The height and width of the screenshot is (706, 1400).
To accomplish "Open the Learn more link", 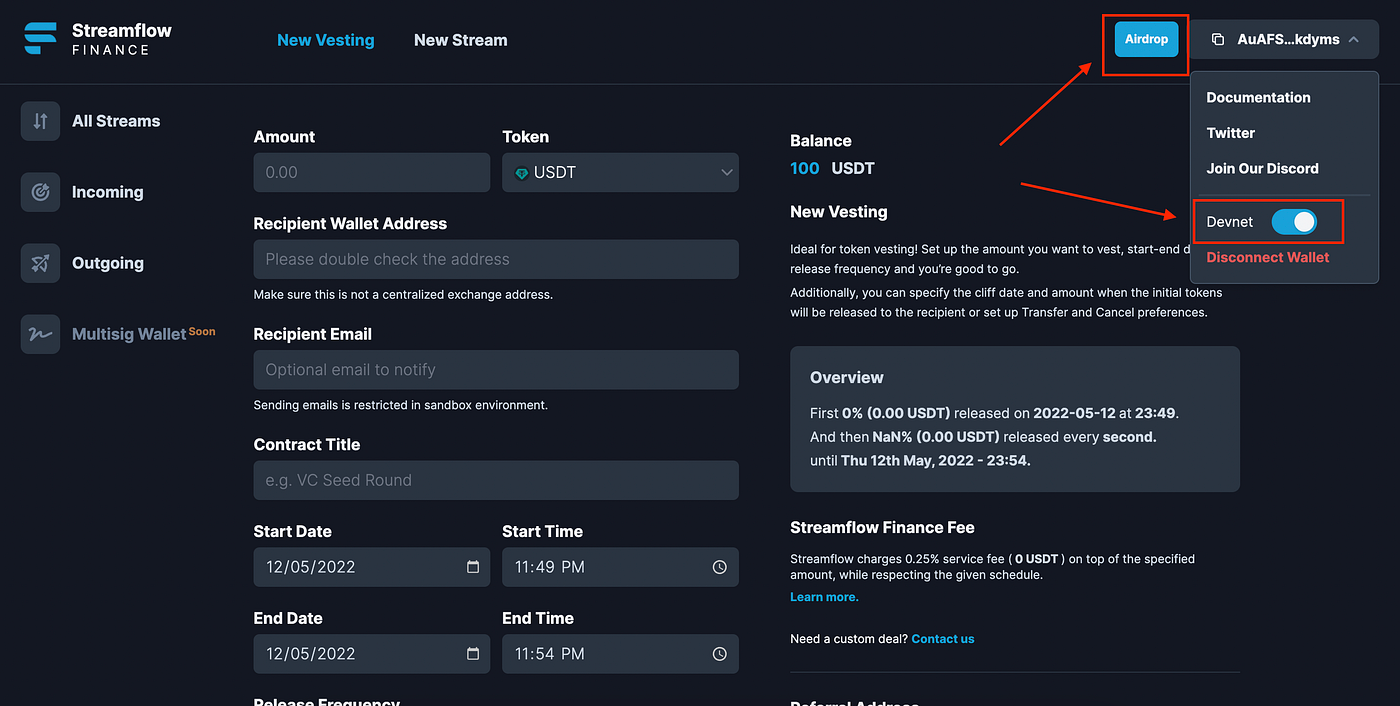I will click(x=824, y=597).
